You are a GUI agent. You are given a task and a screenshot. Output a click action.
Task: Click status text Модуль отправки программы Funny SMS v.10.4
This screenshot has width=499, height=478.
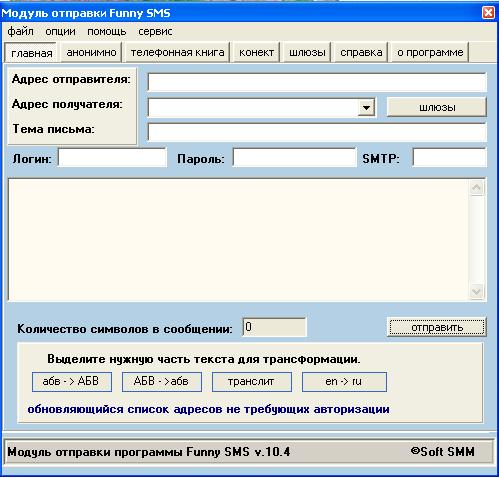tap(149, 452)
